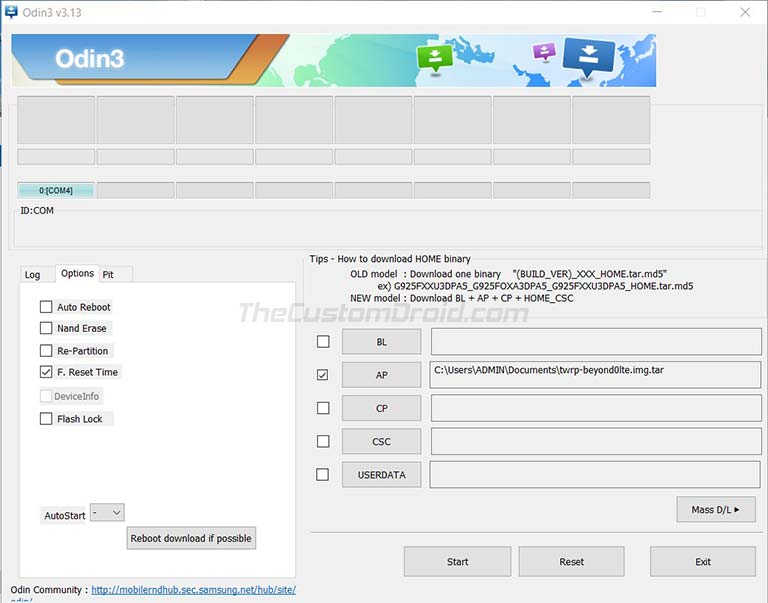Screen dimensions: 768x603
Task: Click the CP file button
Action: (x=382, y=409)
